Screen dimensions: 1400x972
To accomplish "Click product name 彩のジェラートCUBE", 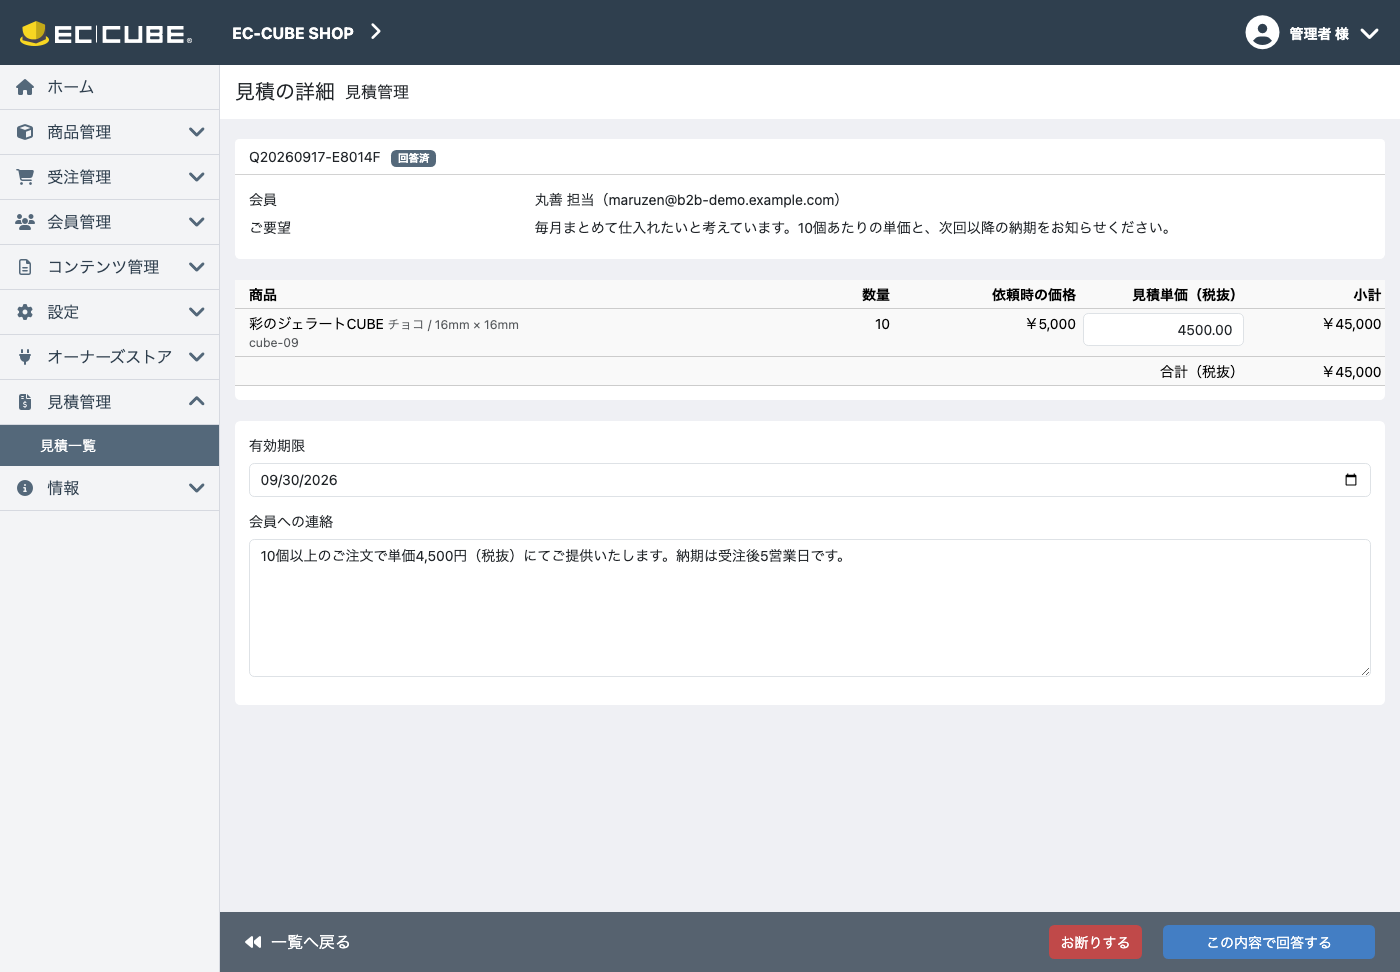I will click(x=316, y=324).
